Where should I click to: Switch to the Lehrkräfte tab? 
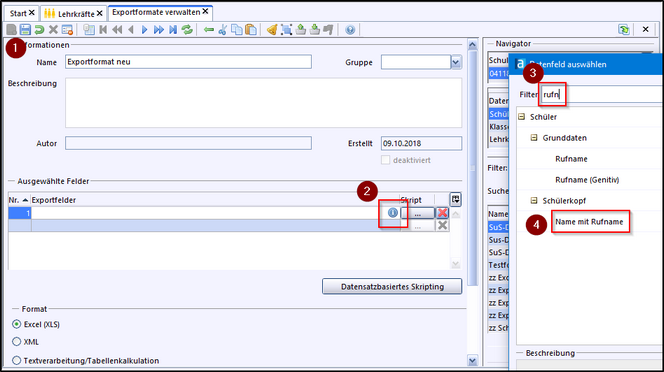pyautogui.click(x=73, y=14)
